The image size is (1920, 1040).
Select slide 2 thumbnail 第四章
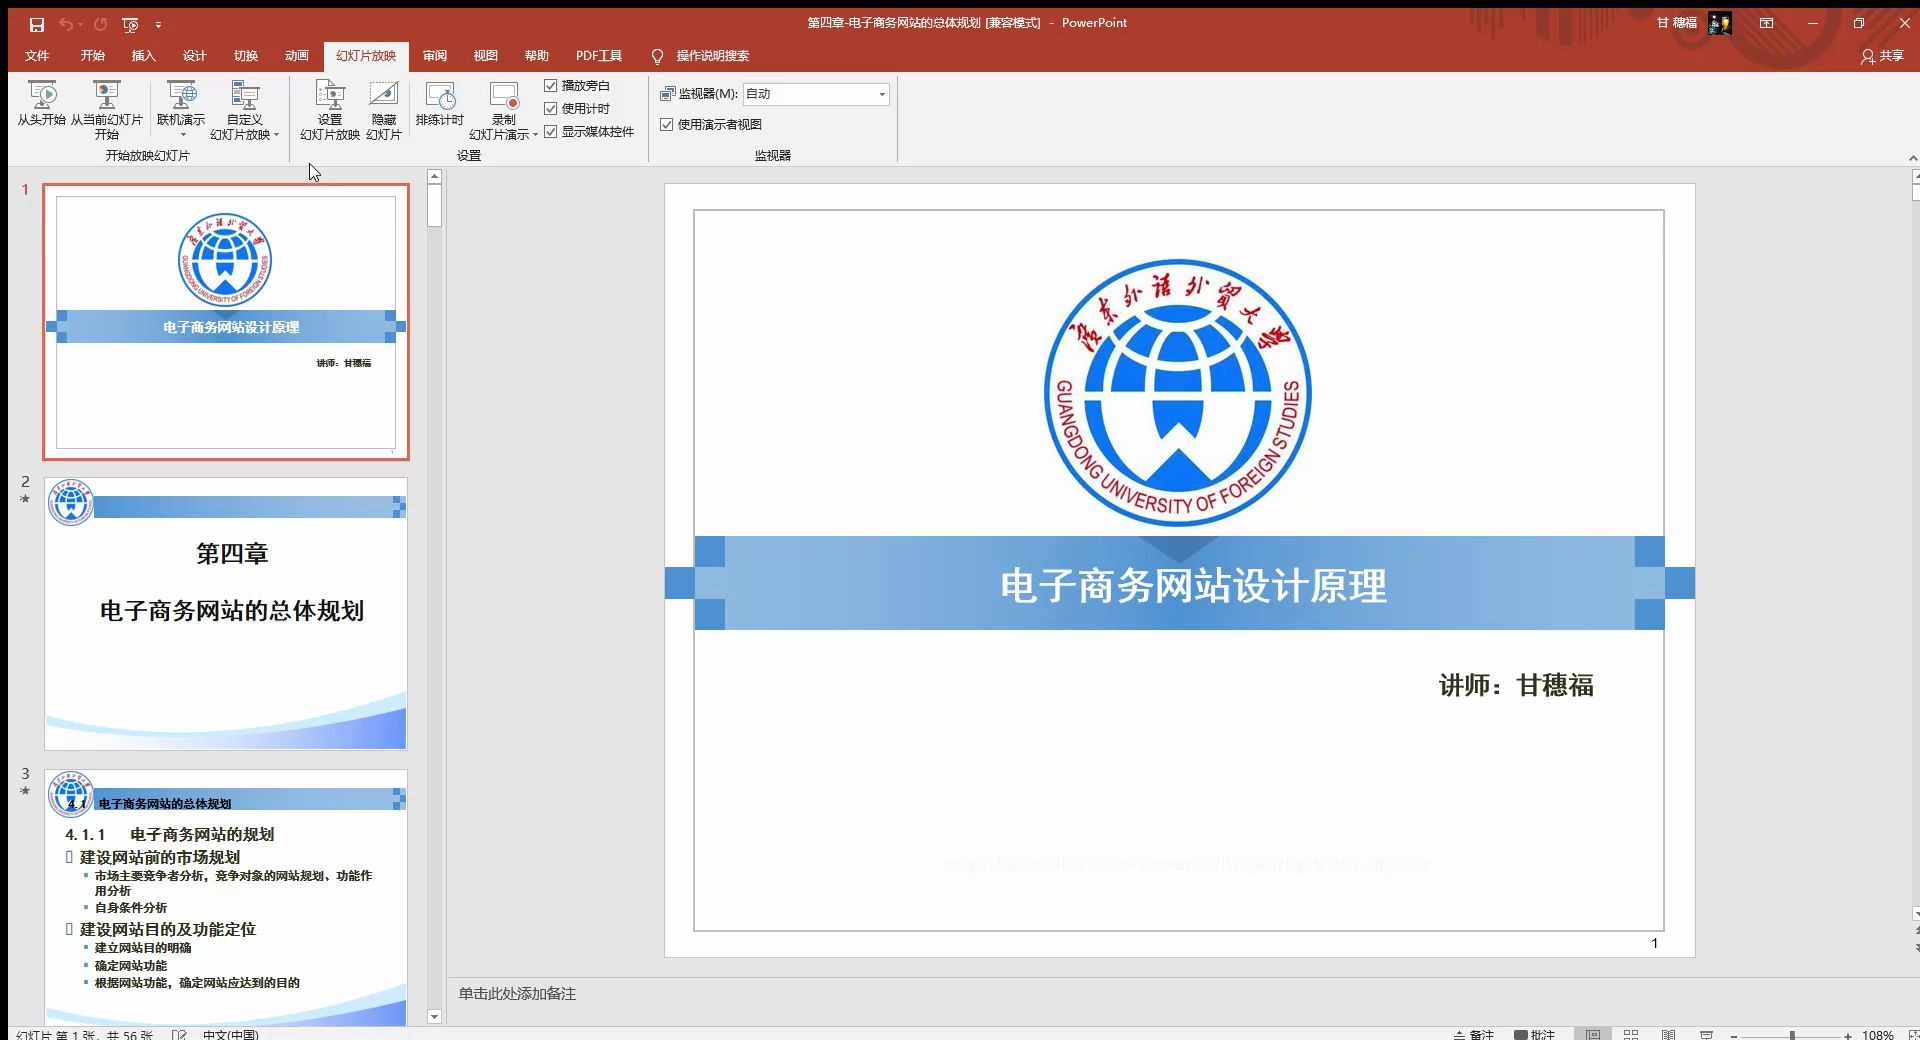pyautogui.click(x=226, y=614)
